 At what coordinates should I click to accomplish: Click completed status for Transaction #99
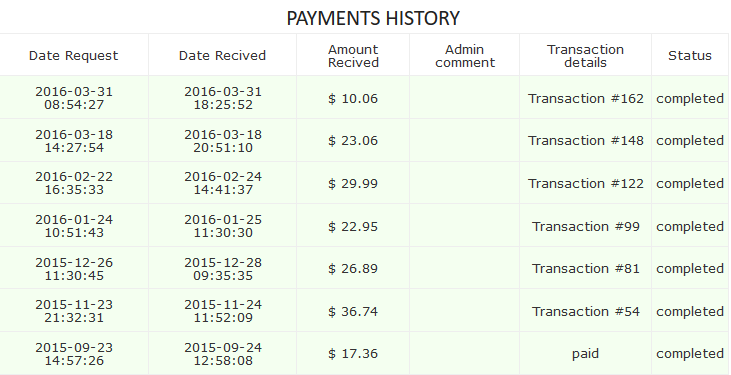pyautogui.click(x=690, y=226)
